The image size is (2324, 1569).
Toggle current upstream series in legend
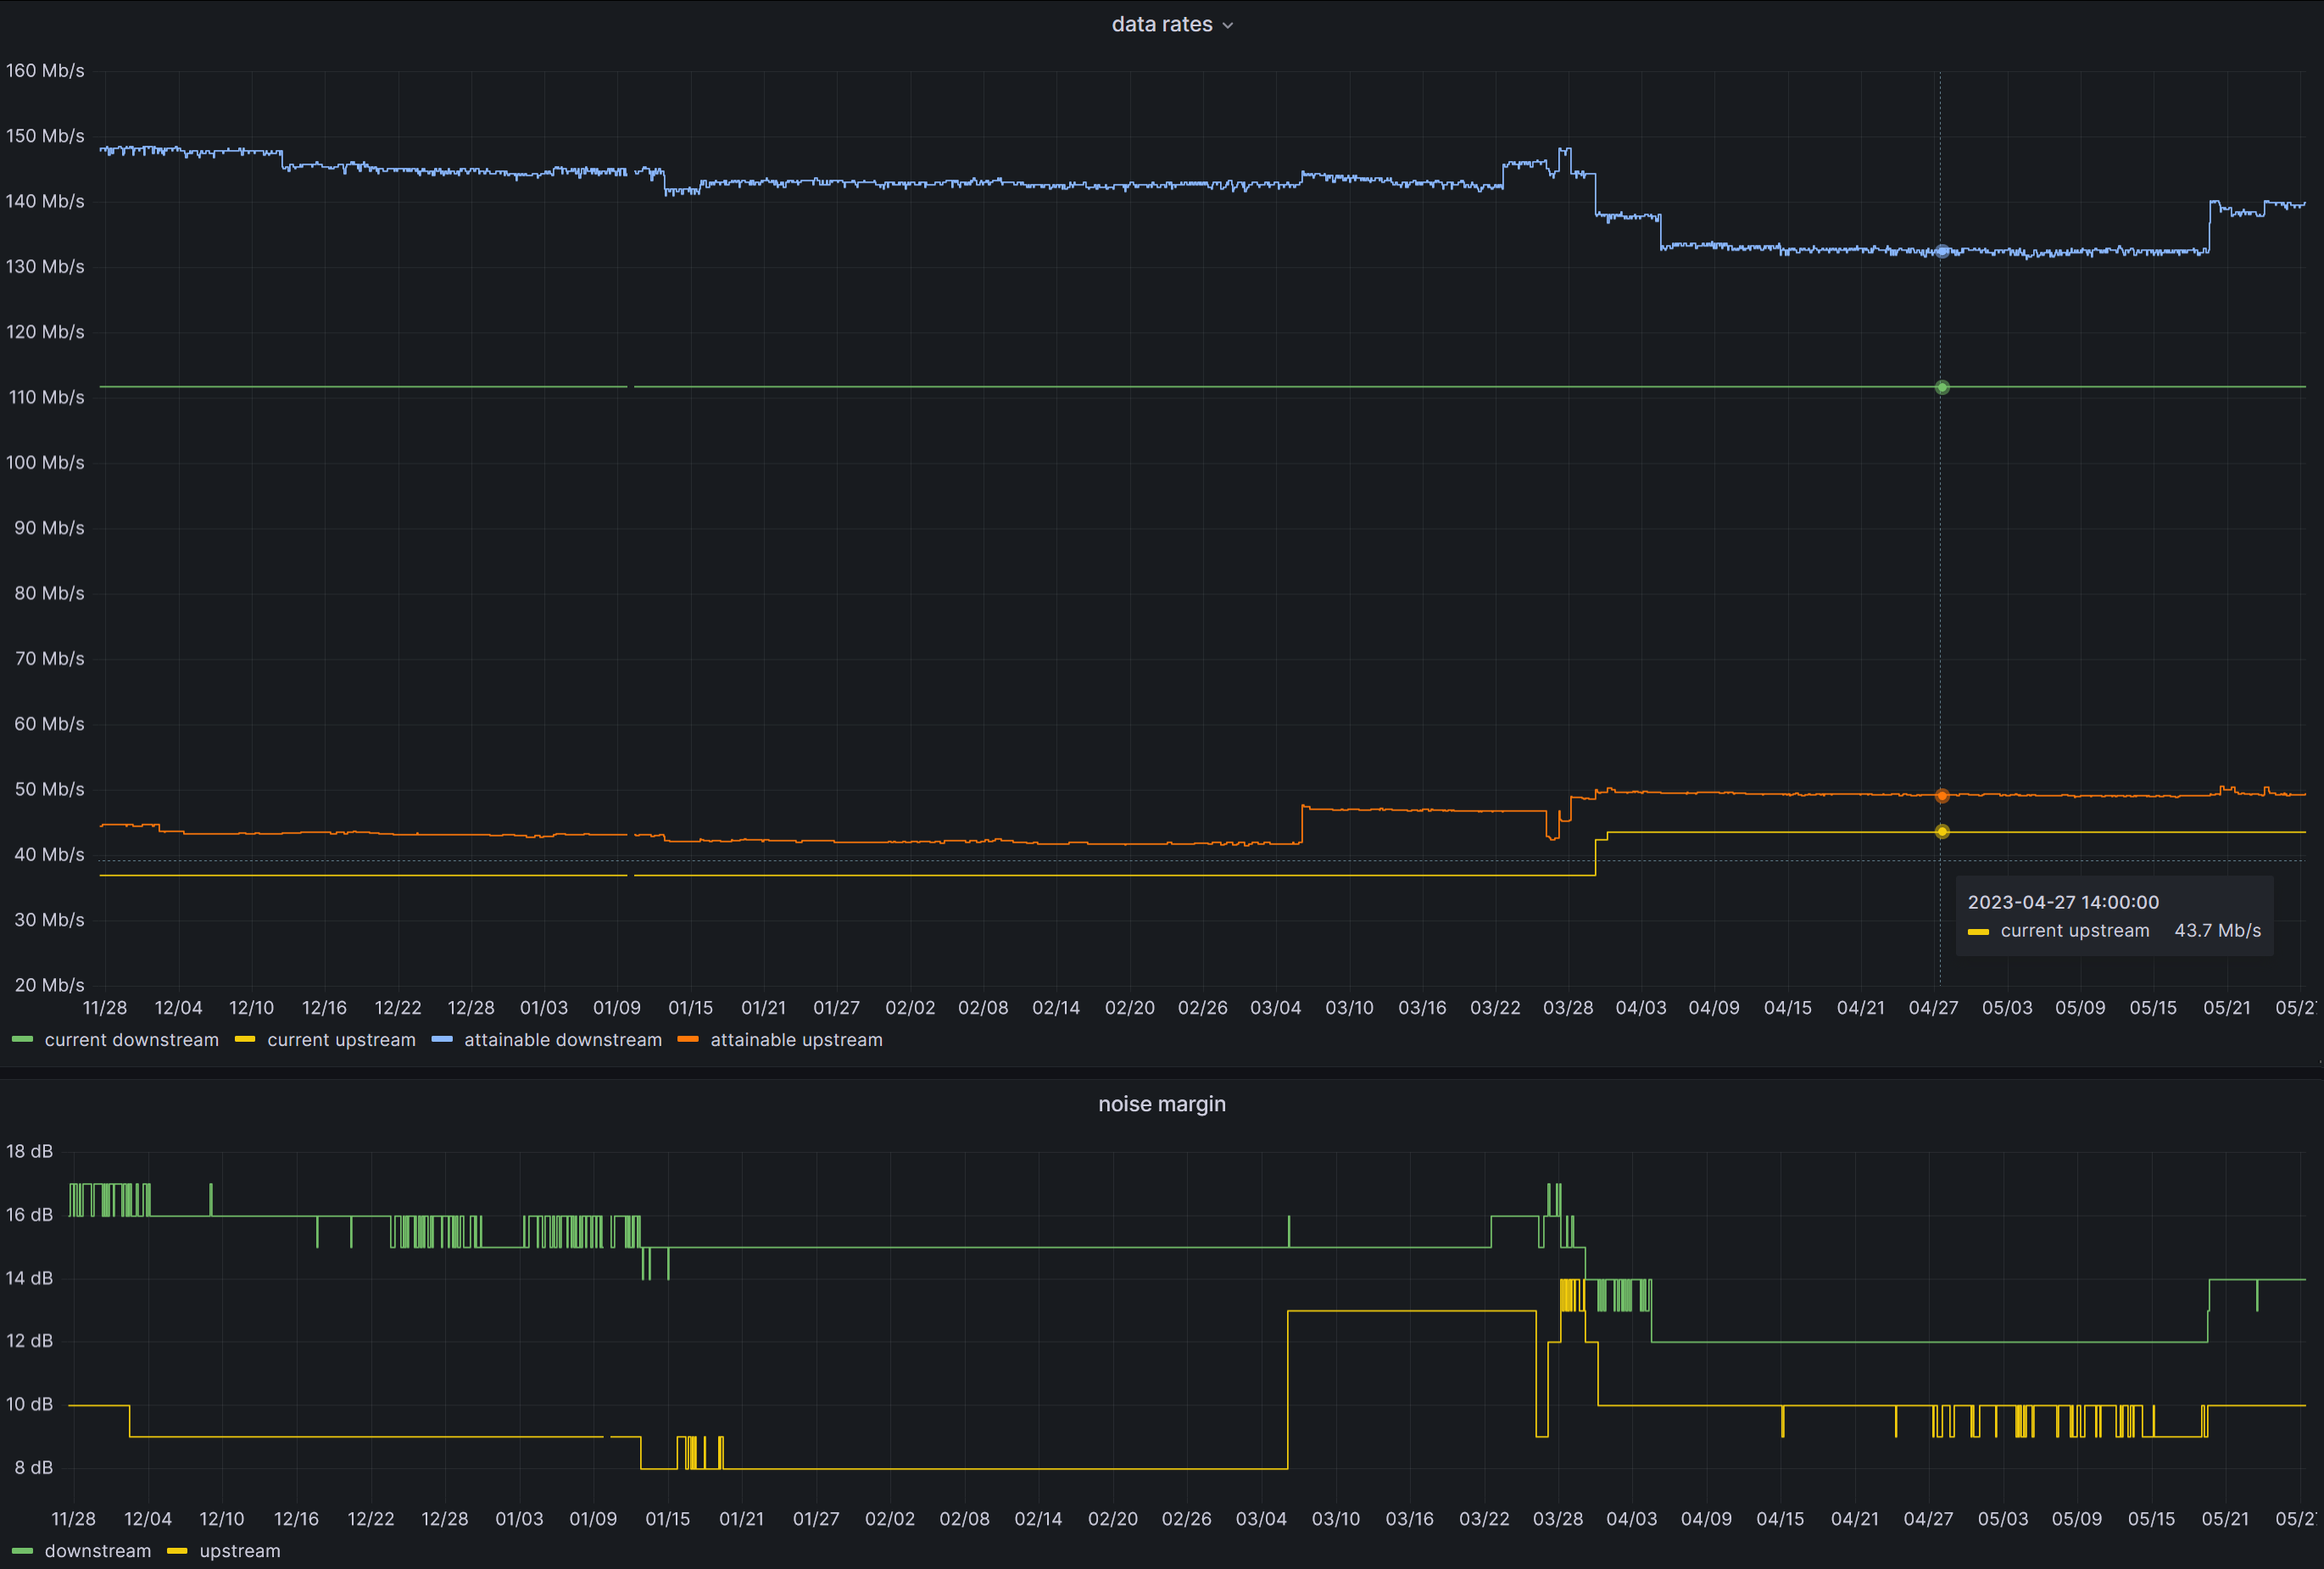click(341, 1040)
